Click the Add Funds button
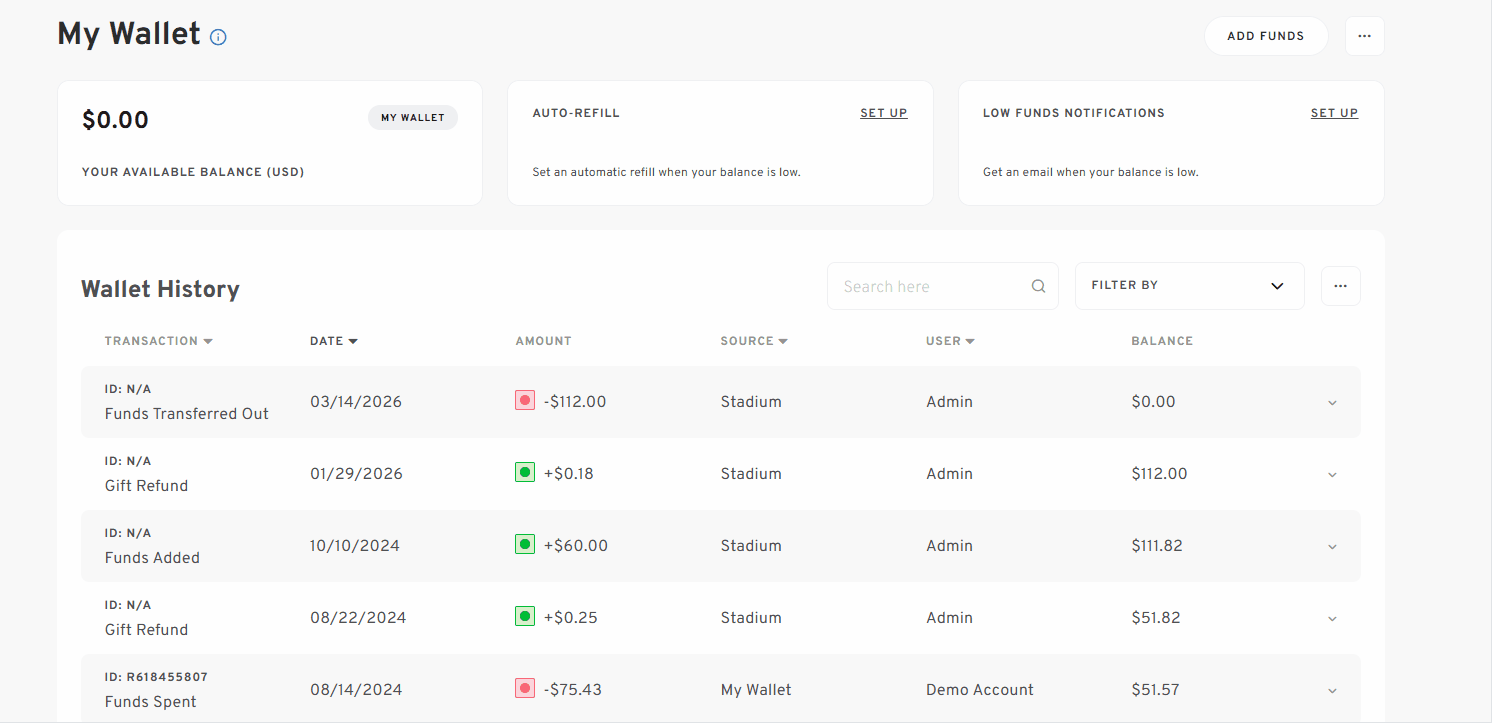The width and height of the screenshot is (1492, 723). coord(1265,36)
